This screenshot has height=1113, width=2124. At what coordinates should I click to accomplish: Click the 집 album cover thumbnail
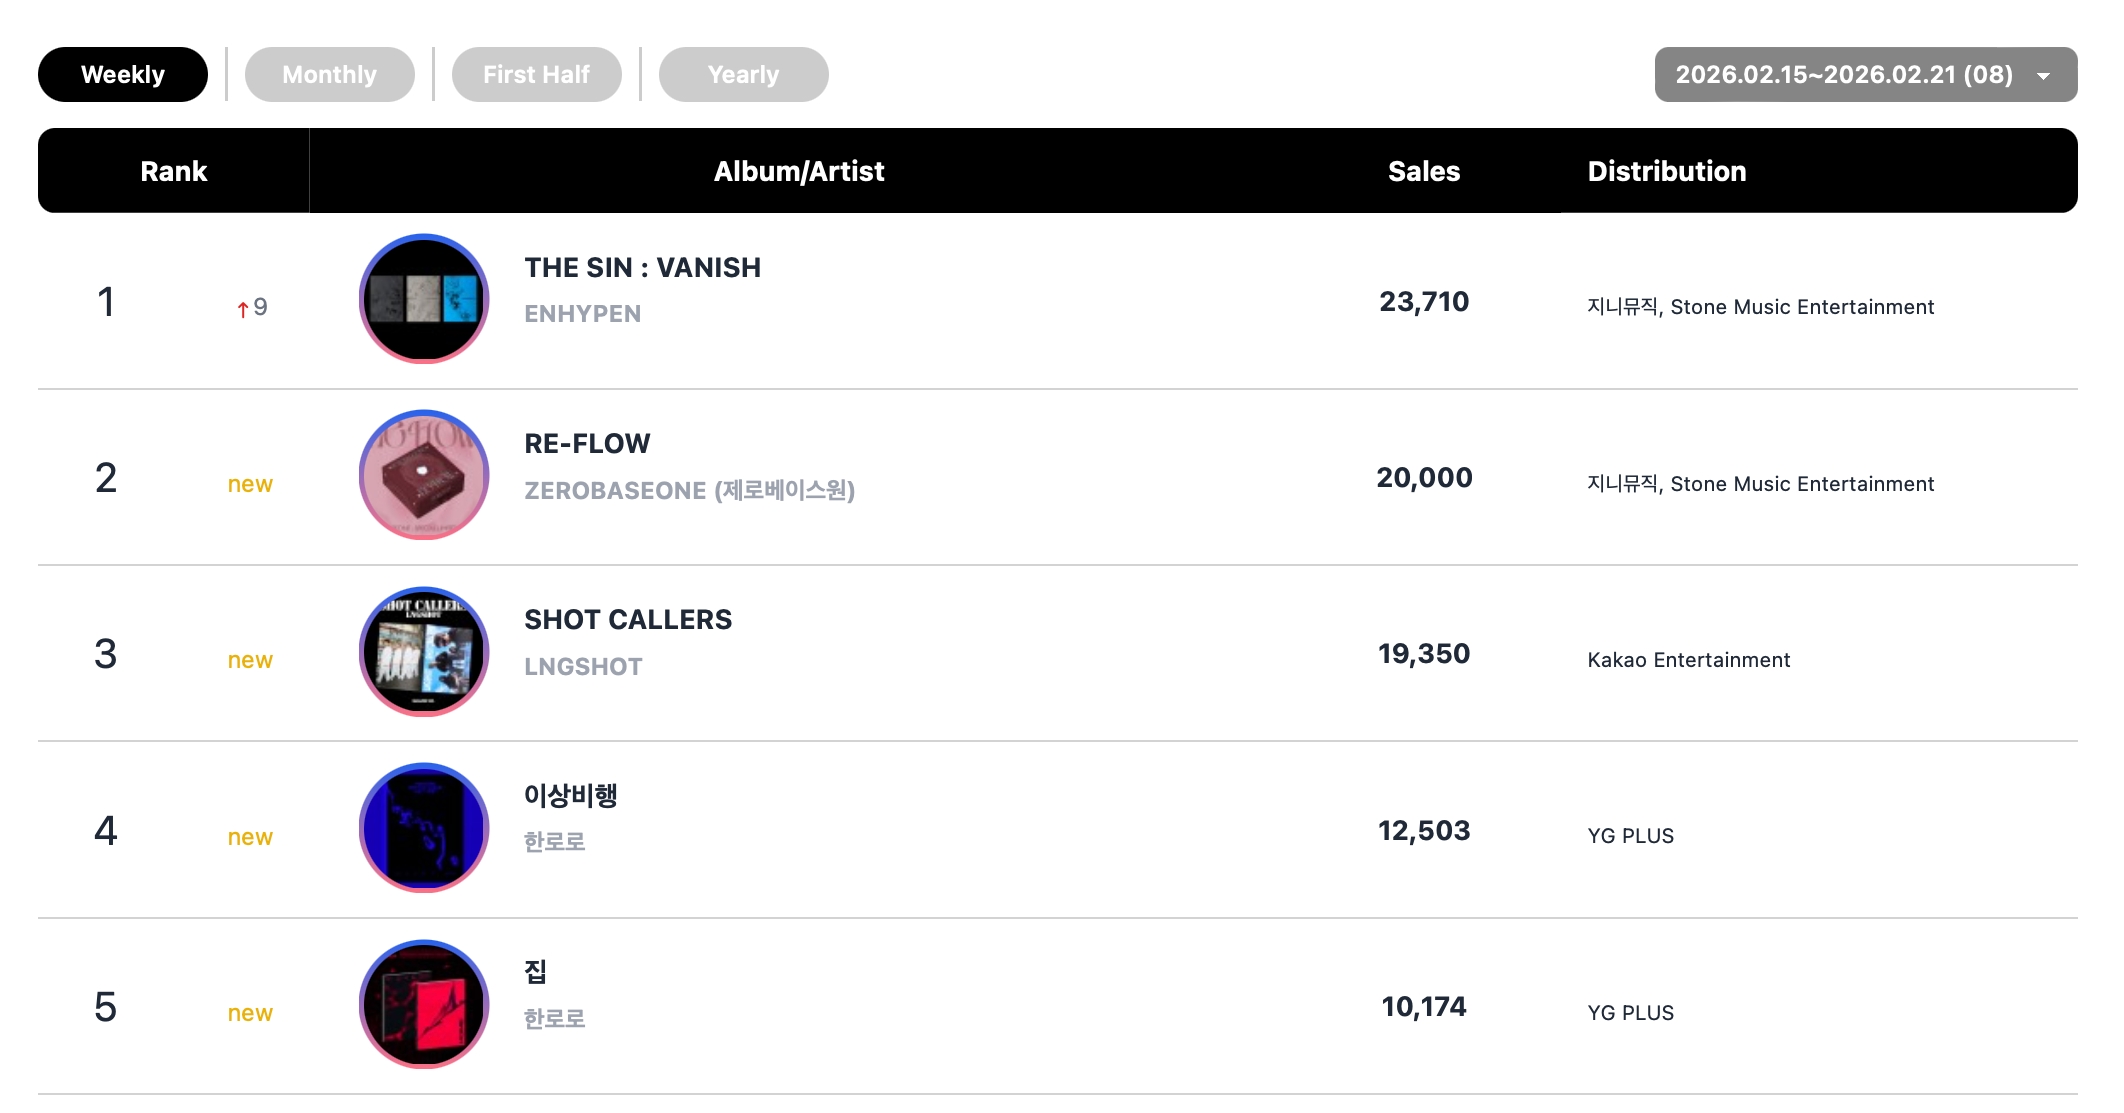[x=424, y=1004]
